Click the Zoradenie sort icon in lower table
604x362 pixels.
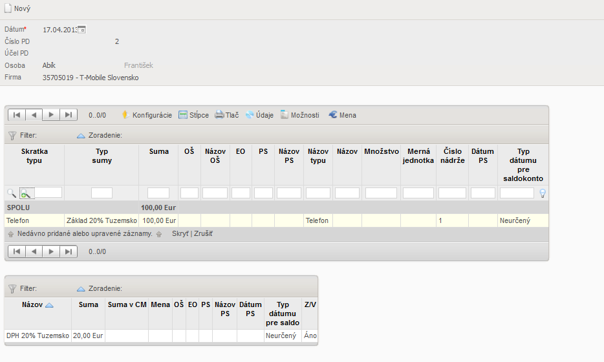81,289
